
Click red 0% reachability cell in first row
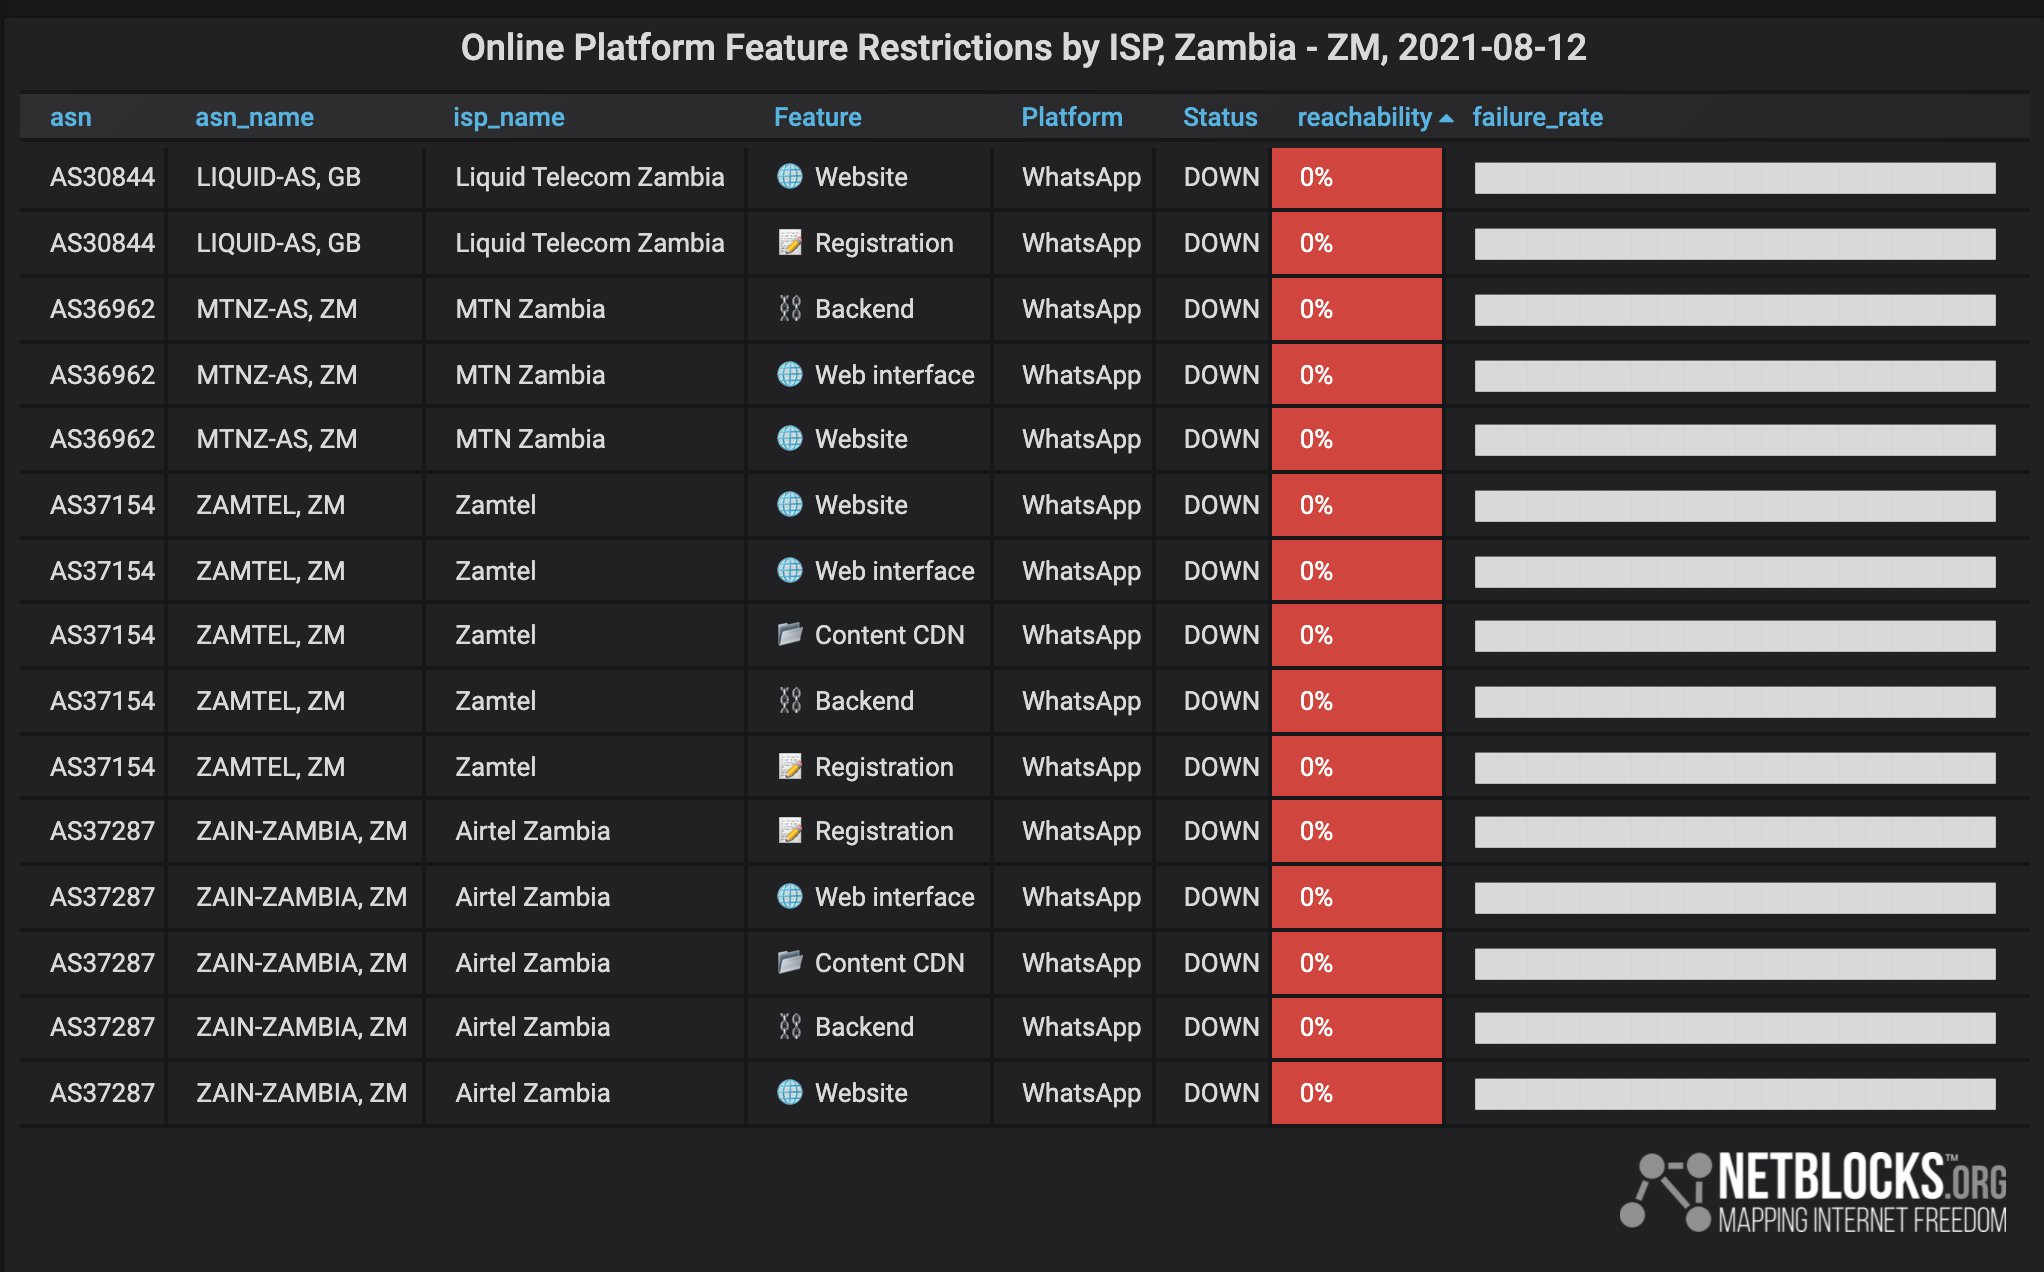click(x=1356, y=177)
